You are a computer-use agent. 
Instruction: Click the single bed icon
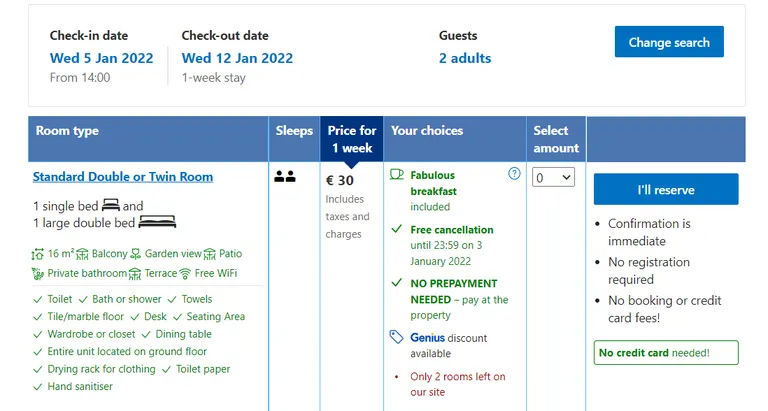click(110, 205)
